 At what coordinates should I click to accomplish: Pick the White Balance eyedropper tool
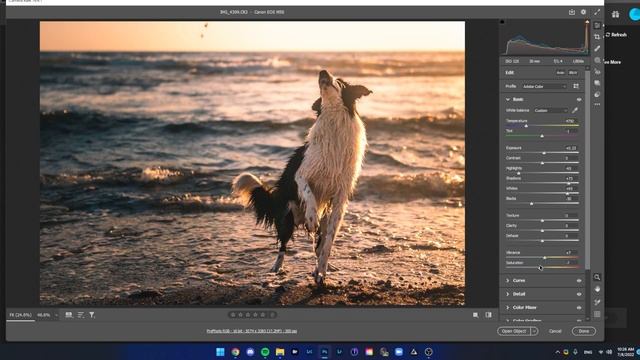coord(575,110)
